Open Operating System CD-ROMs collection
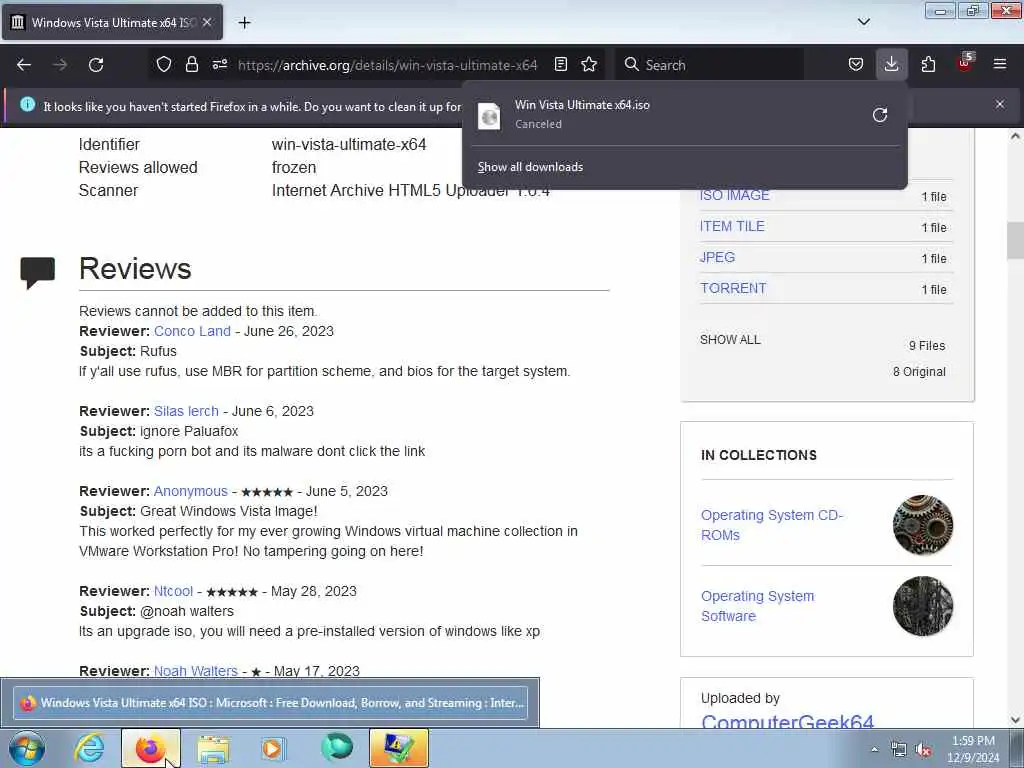 tap(772, 525)
